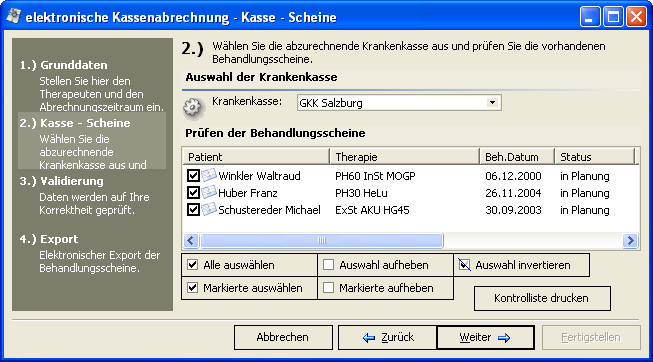The image size is (653, 362).
Task: Click the document icon next to Winkler Waltraud
Action: [x=209, y=175]
